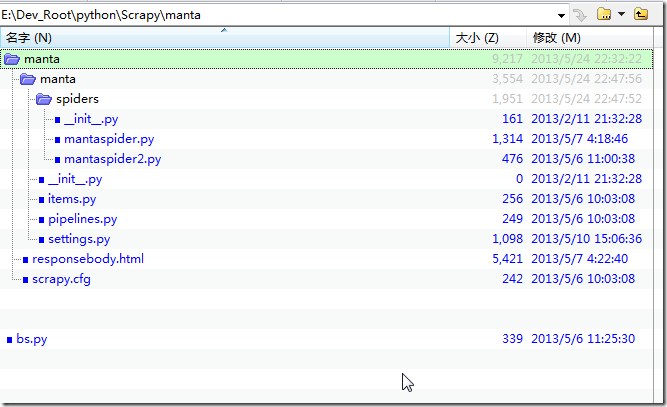667x407 pixels.
Task: Select items.py file
Action: tap(72, 199)
